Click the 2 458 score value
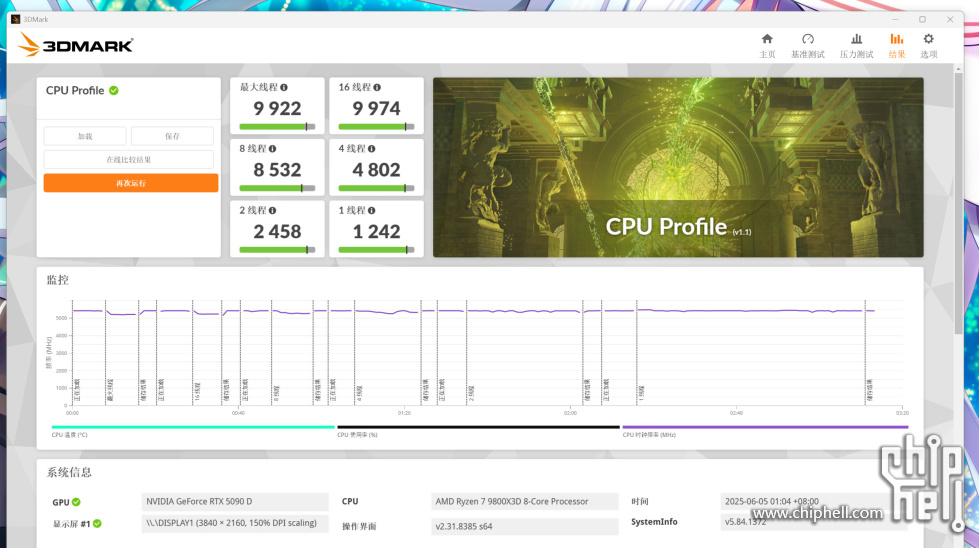The width and height of the screenshot is (979, 548). tap(277, 232)
